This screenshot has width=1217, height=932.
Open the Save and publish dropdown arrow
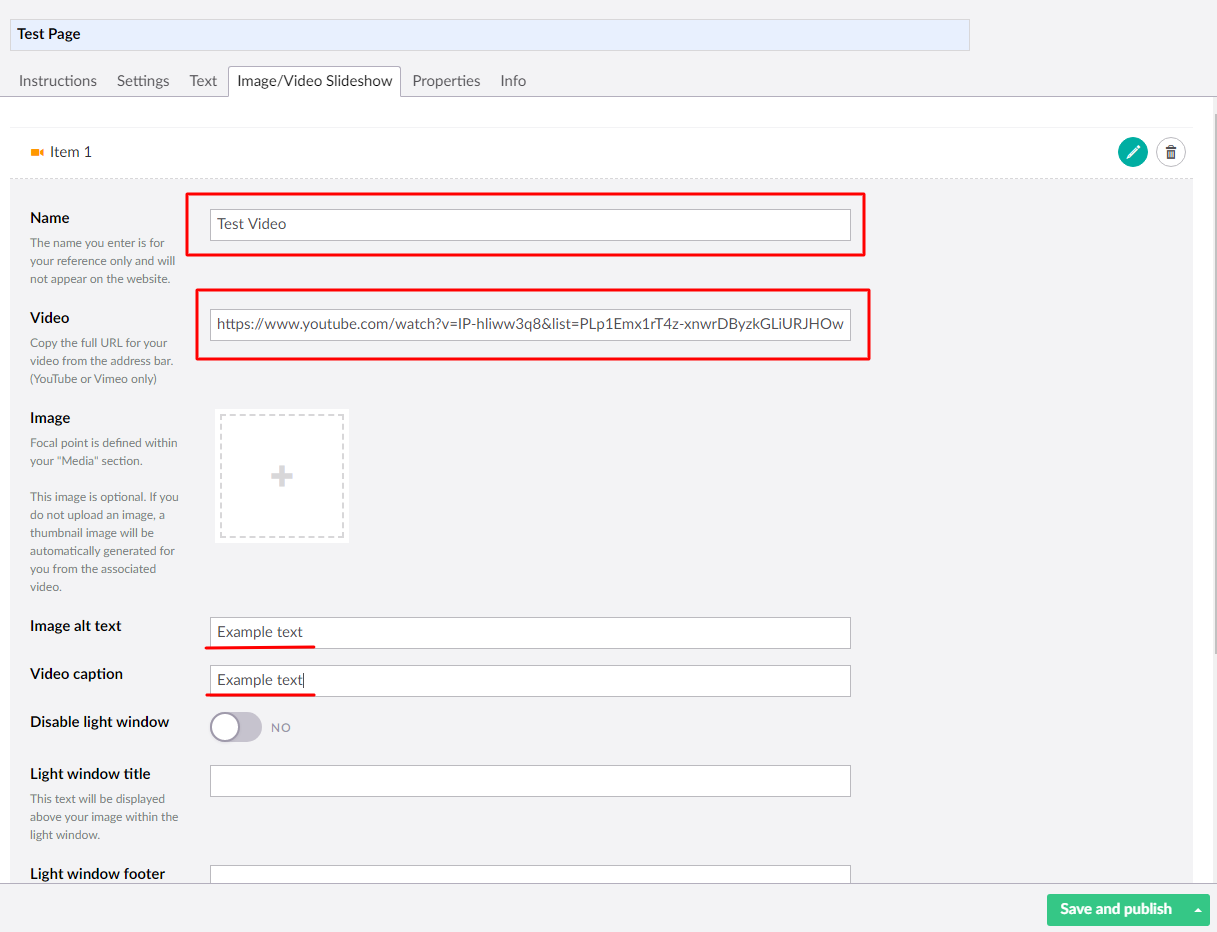1197,909
